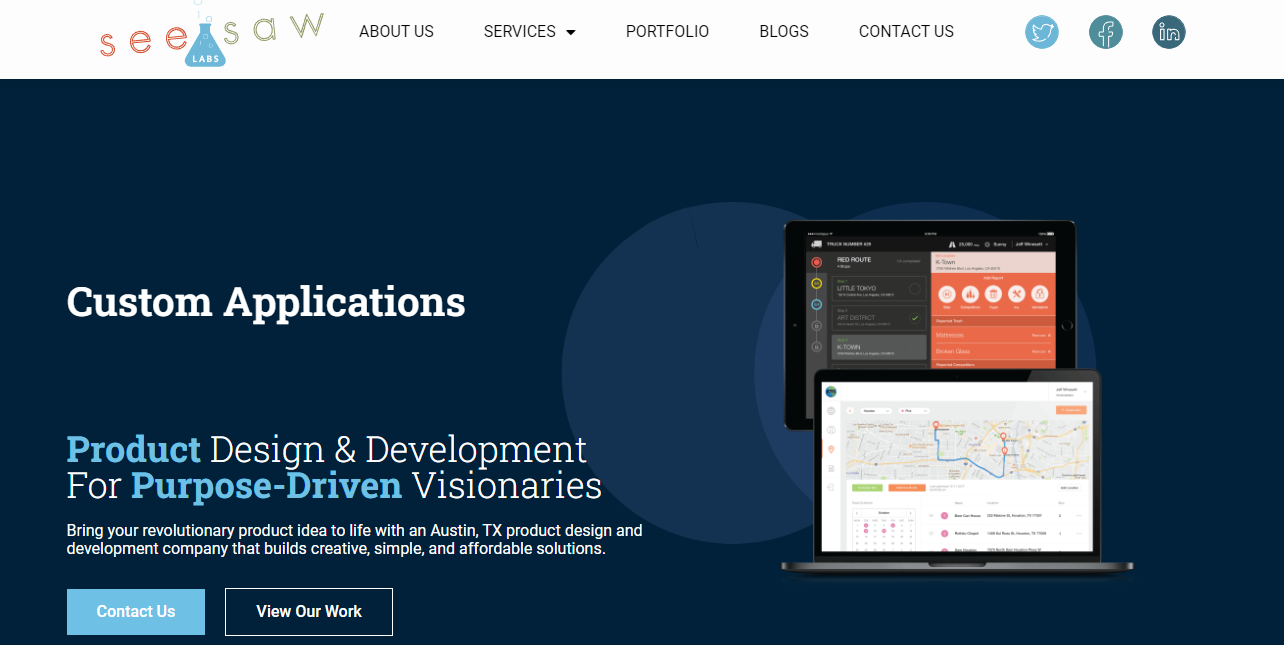This screenshot has height=645, width=1284.
Task: Click the Austin, TX description paragraph
Action: click(x=355, y=539)
